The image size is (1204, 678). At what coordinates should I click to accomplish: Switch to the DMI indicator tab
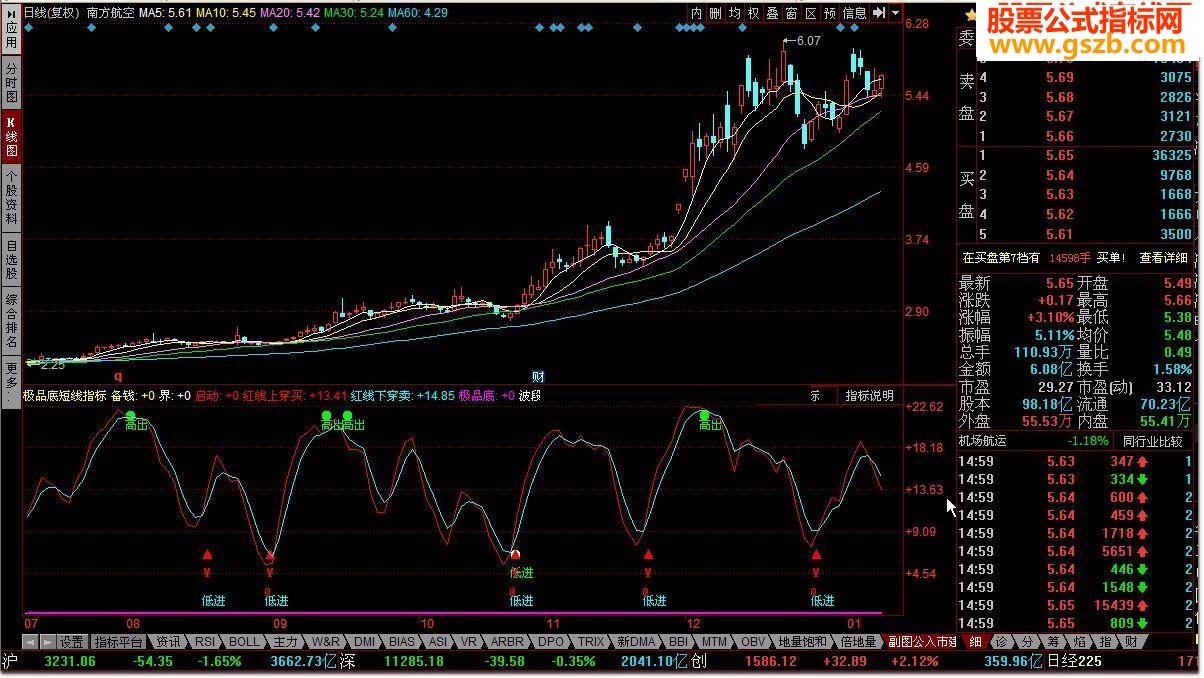[365, 642]
